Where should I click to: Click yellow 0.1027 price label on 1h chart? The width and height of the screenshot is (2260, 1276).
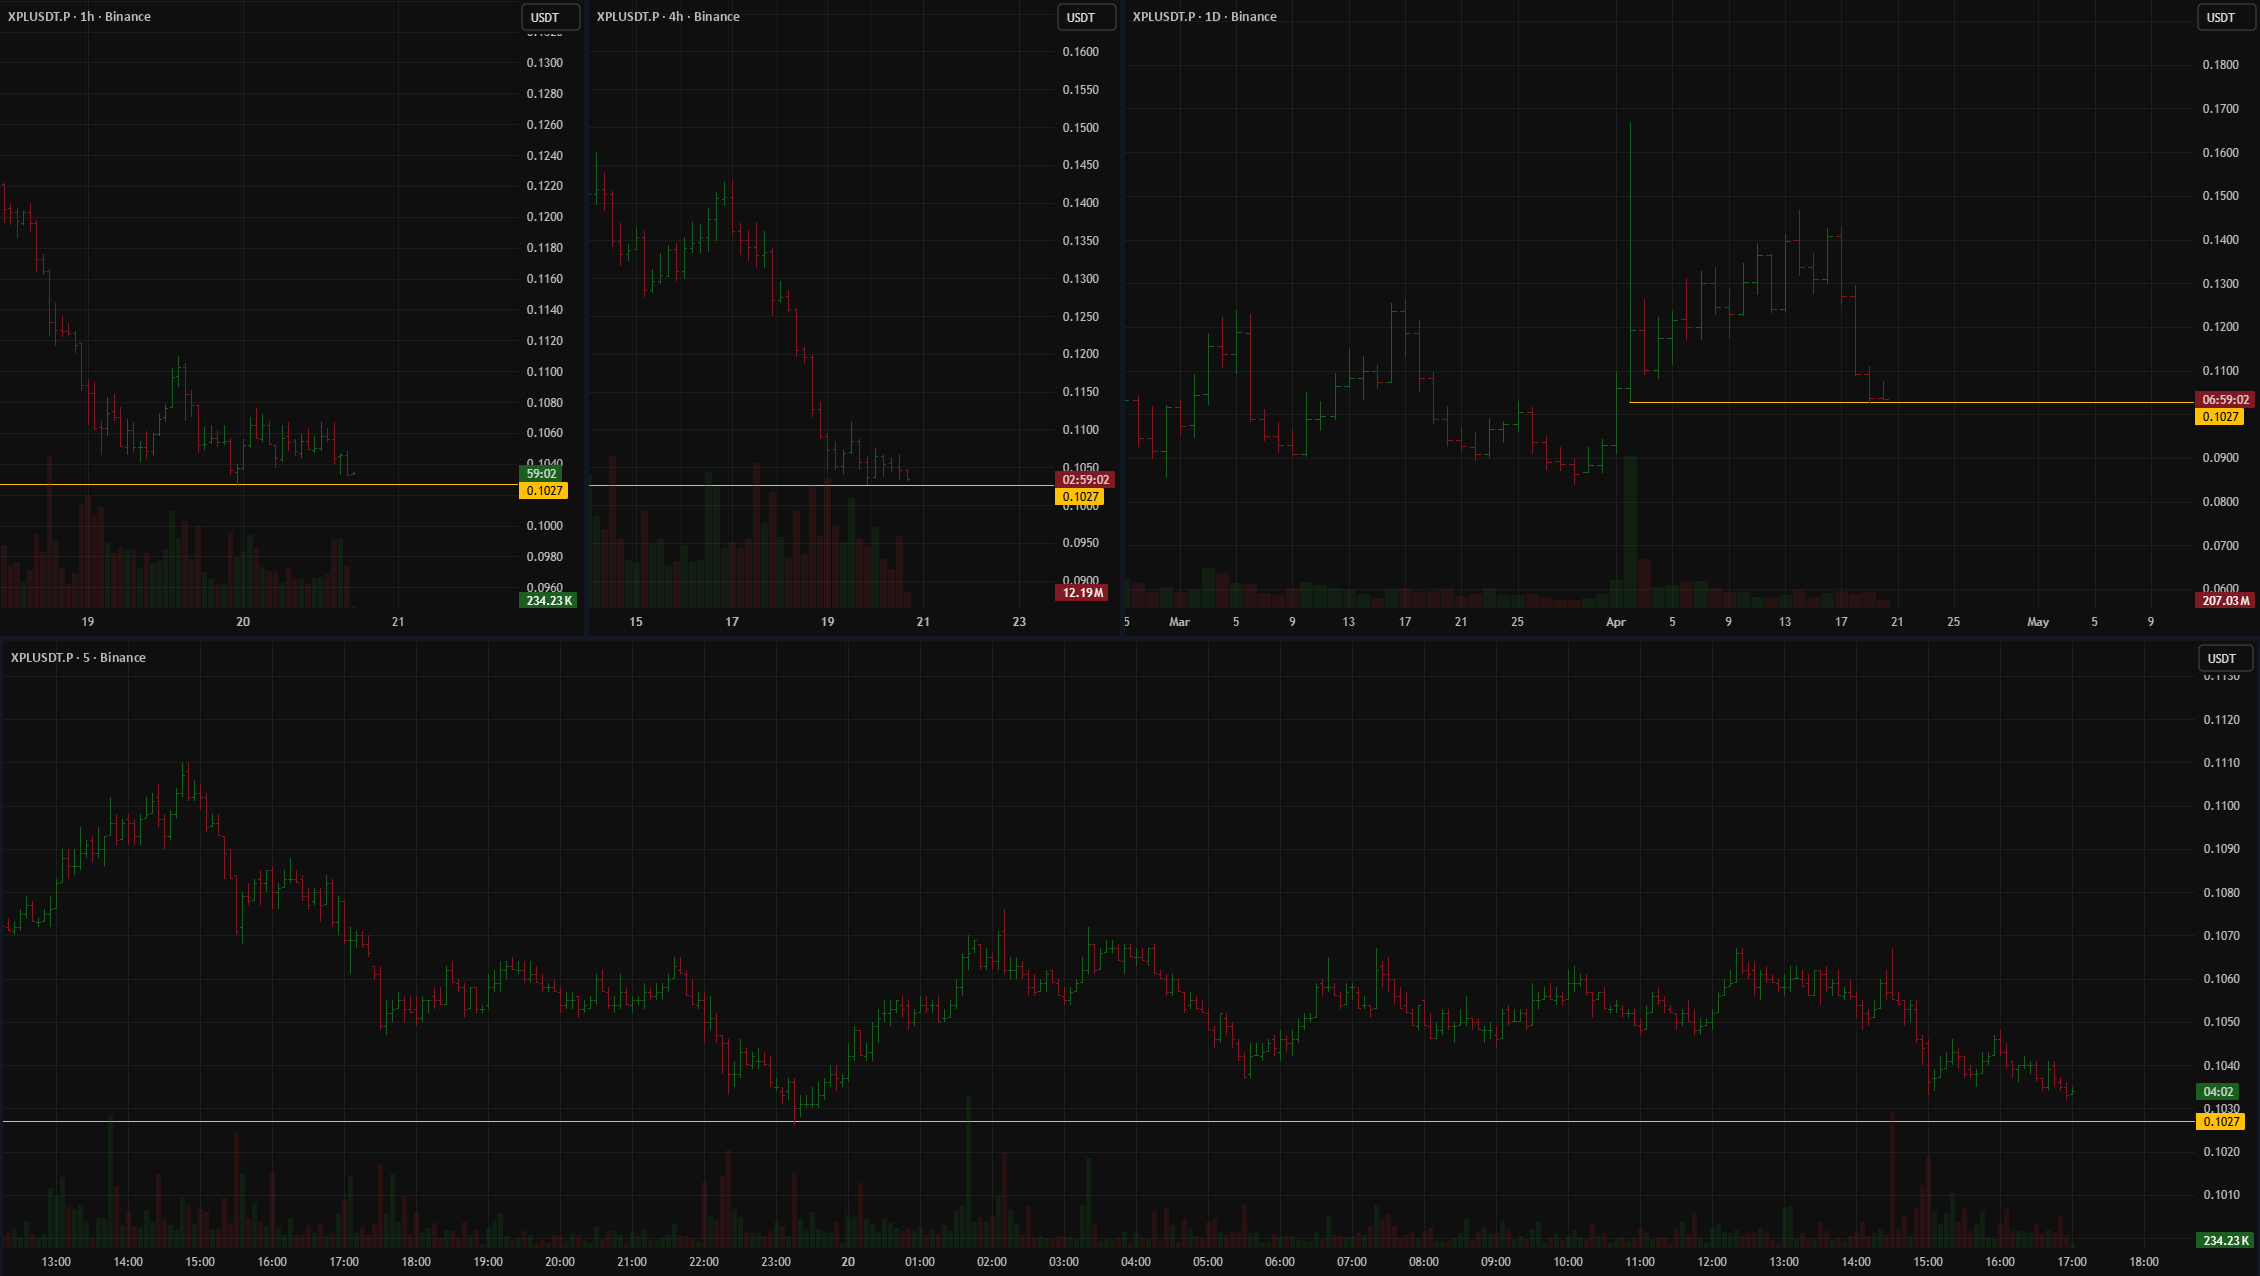tap(544, 491)
